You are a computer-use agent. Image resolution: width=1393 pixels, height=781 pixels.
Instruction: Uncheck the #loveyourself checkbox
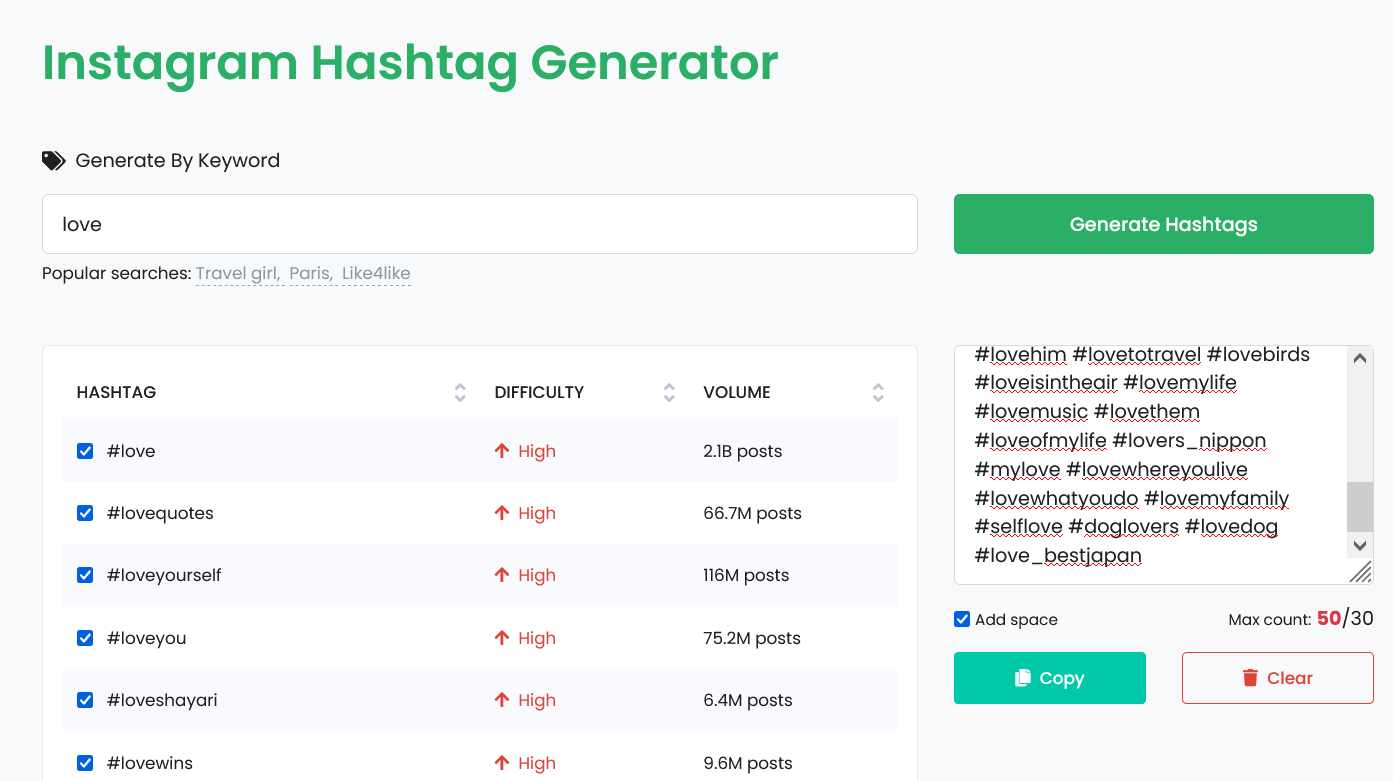tap(85, 575)
